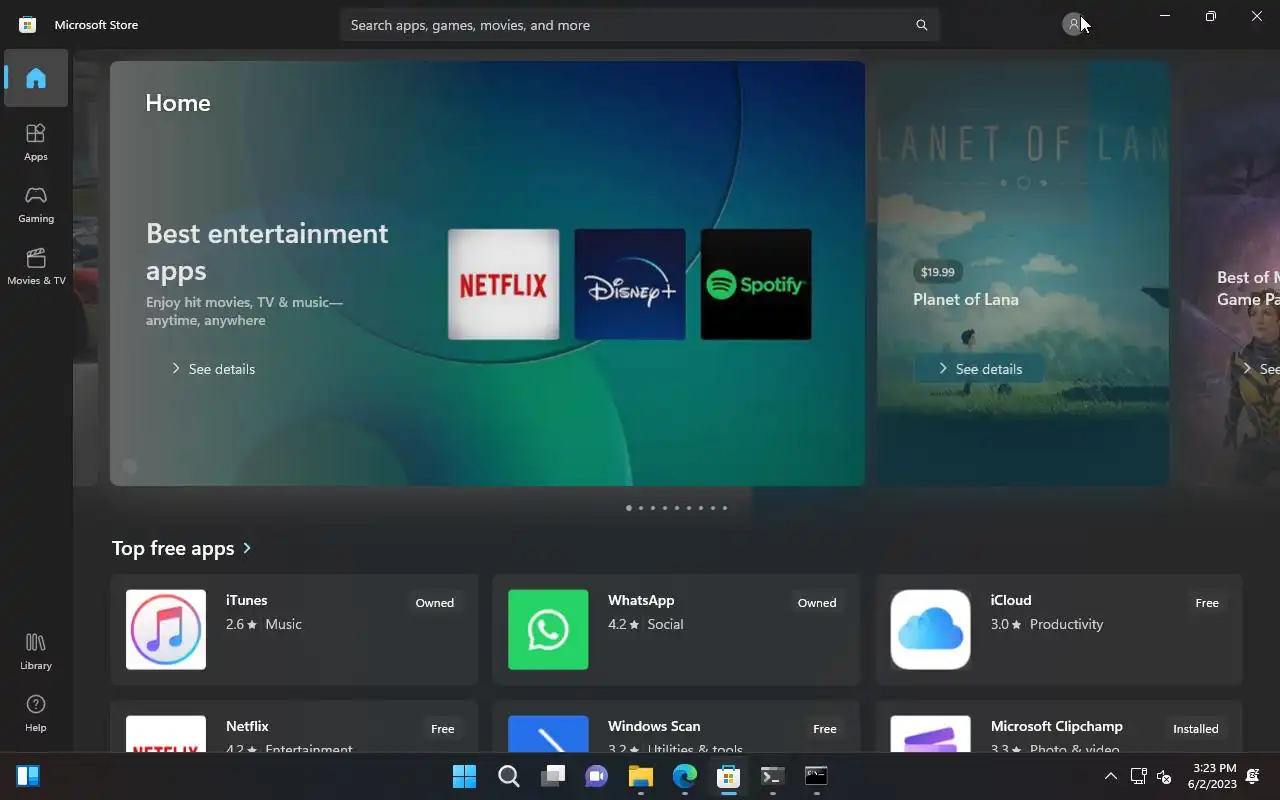Open Widgets button at taskbar left
The image size is (1280, 800).
(x=28, y=776)
